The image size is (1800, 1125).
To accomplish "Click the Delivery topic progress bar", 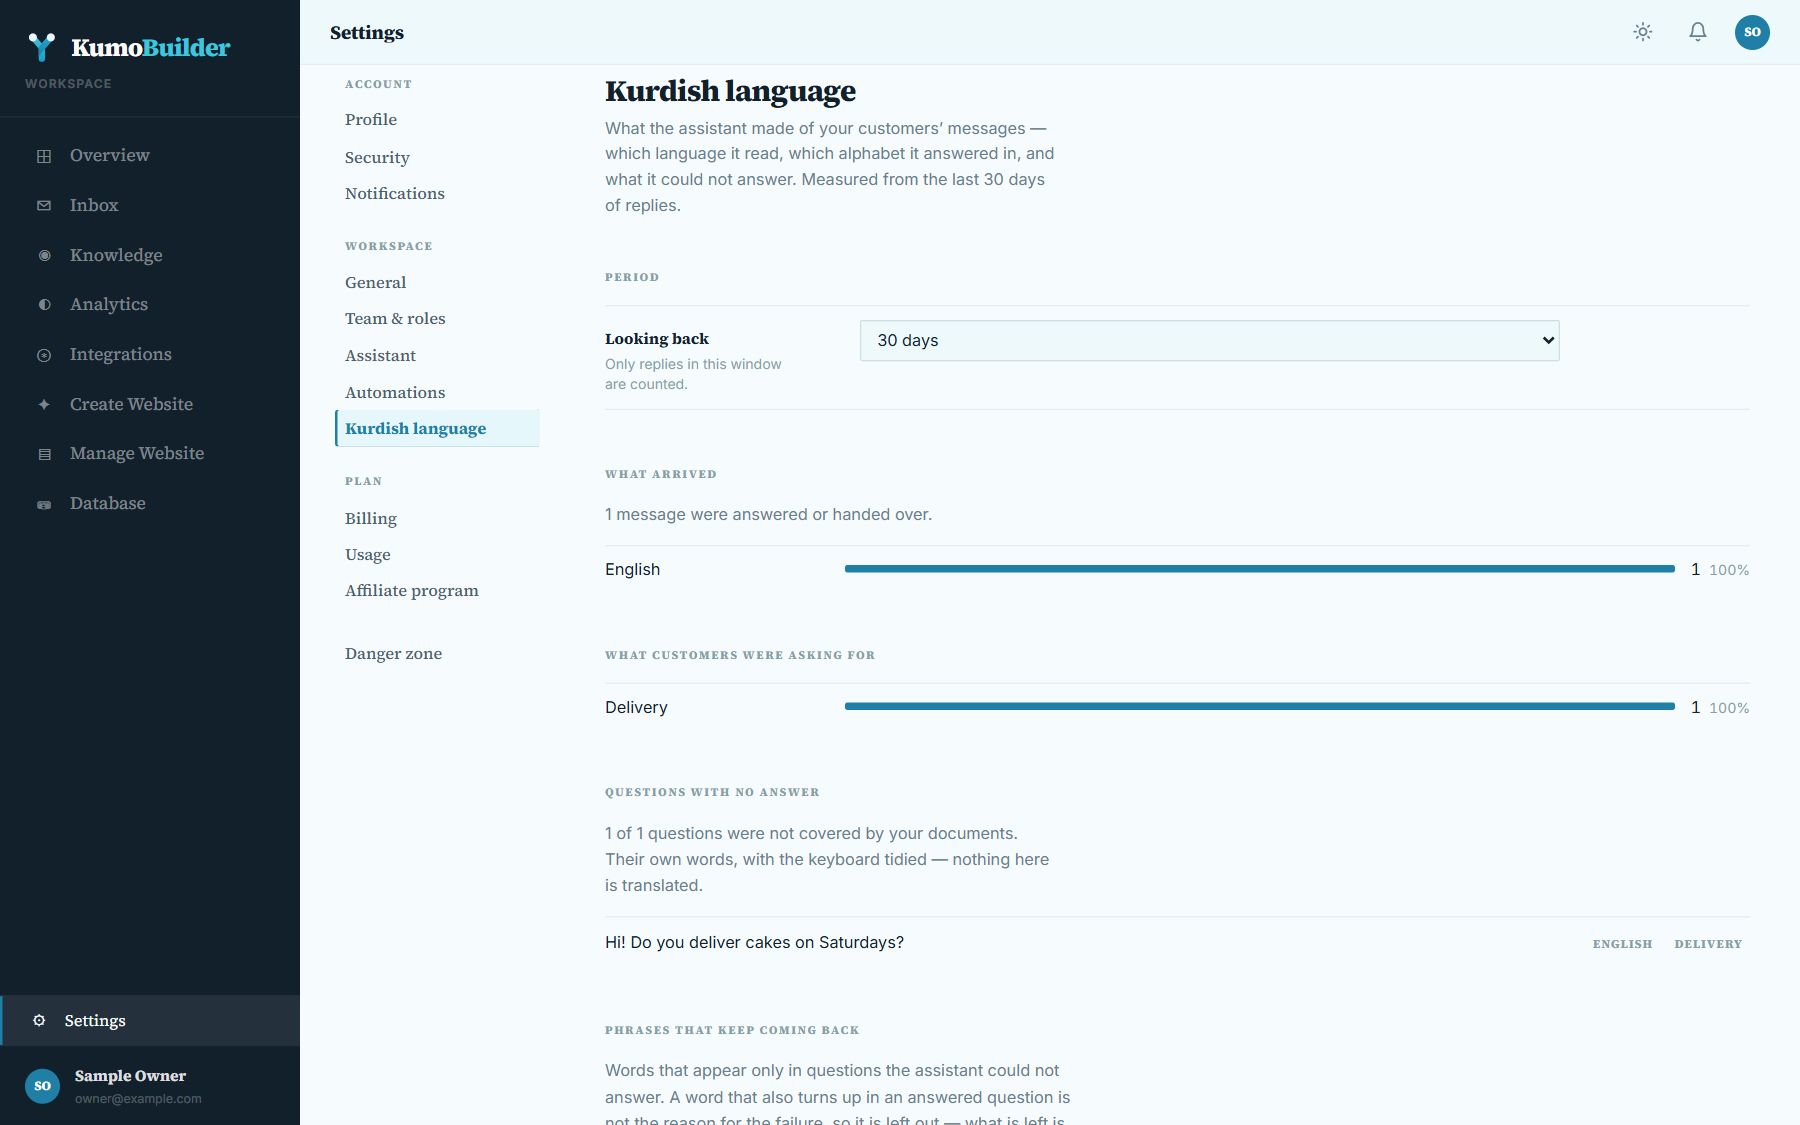I will point(1260,706).
